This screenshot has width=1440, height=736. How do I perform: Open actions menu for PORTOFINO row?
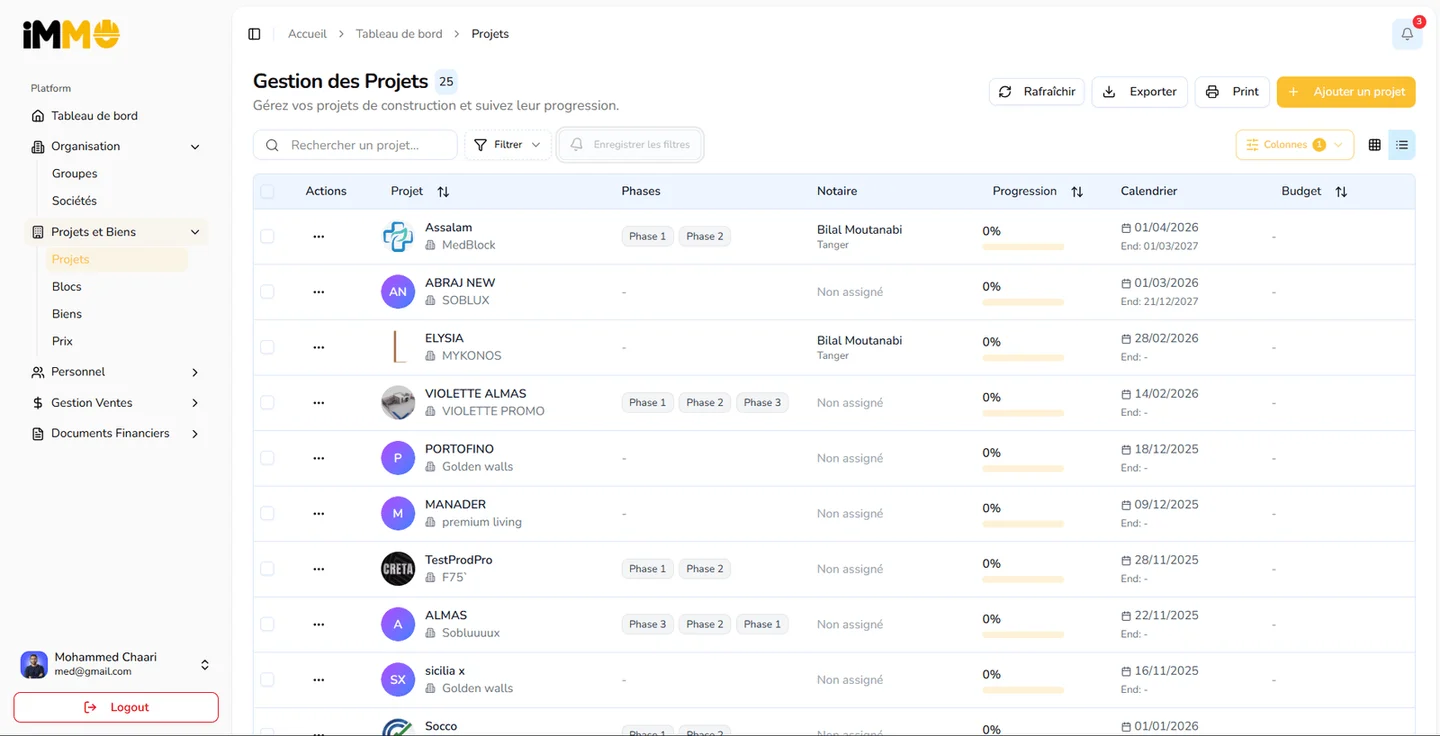[318, 458]
